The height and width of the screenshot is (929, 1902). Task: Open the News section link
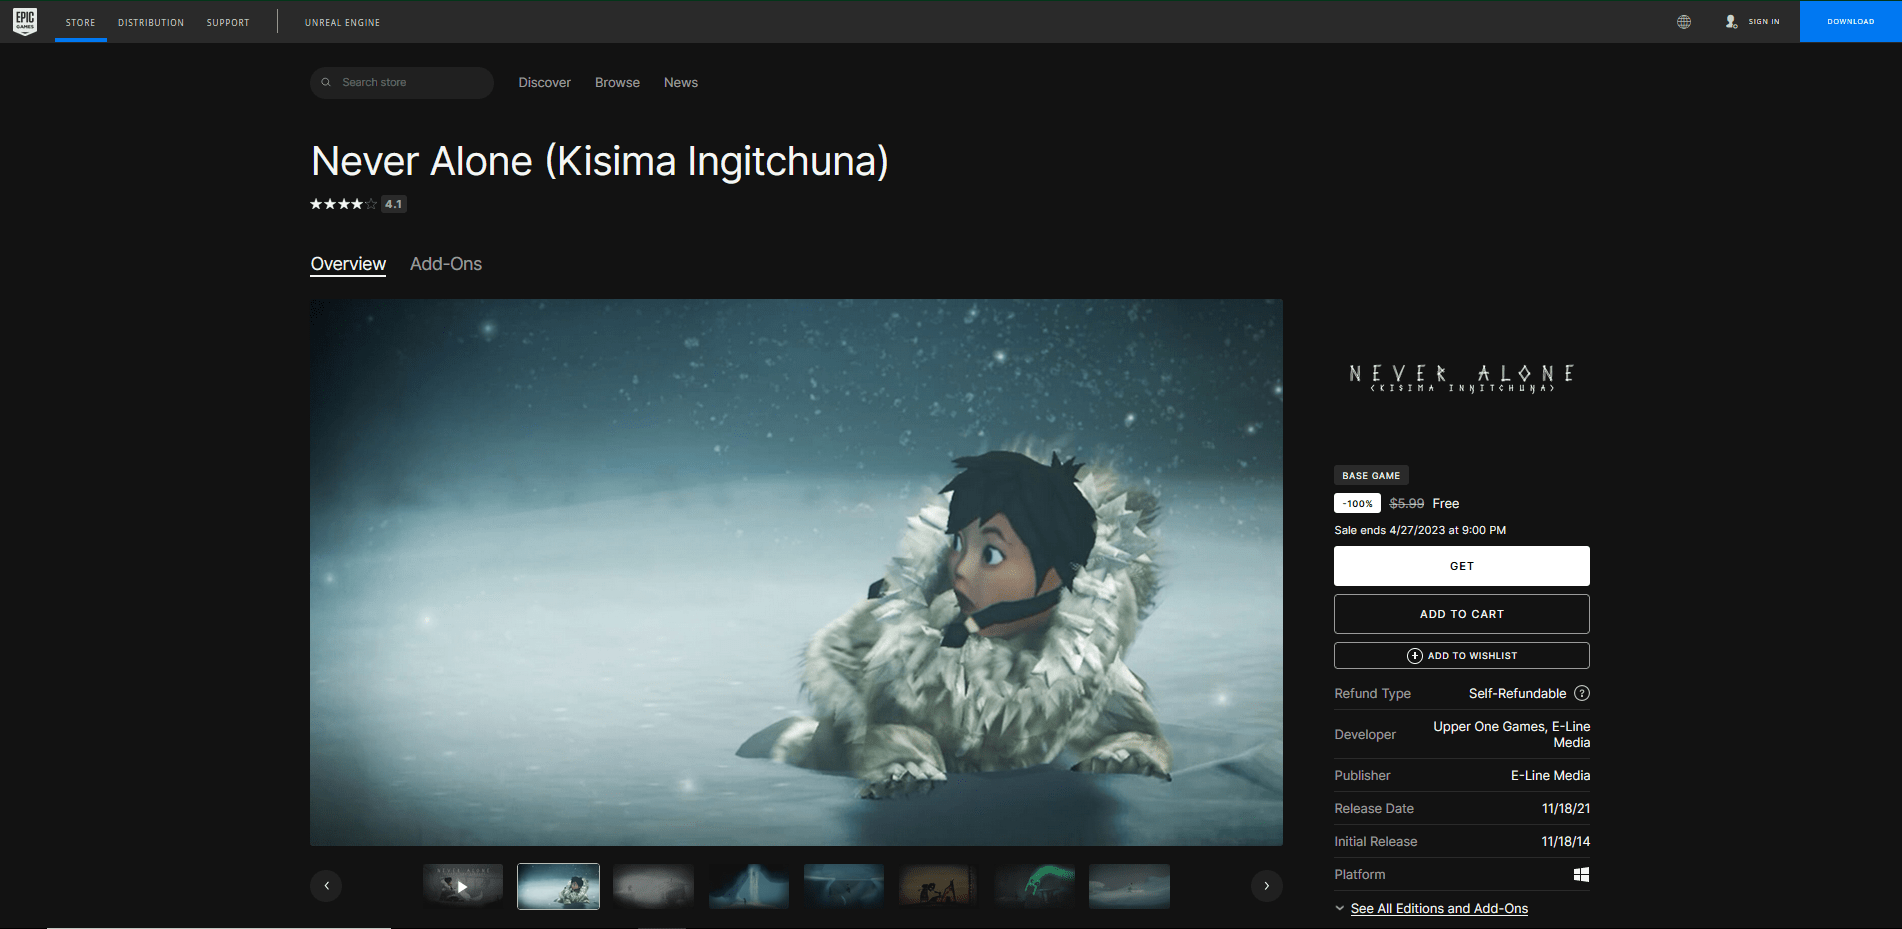pyautogui.click(x=681, y=83)
